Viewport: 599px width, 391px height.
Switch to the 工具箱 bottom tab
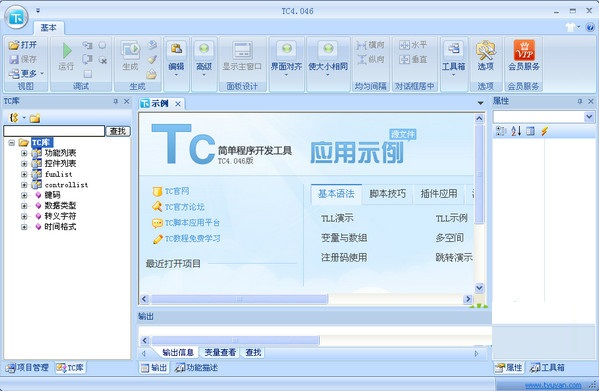tap(547, 368)
